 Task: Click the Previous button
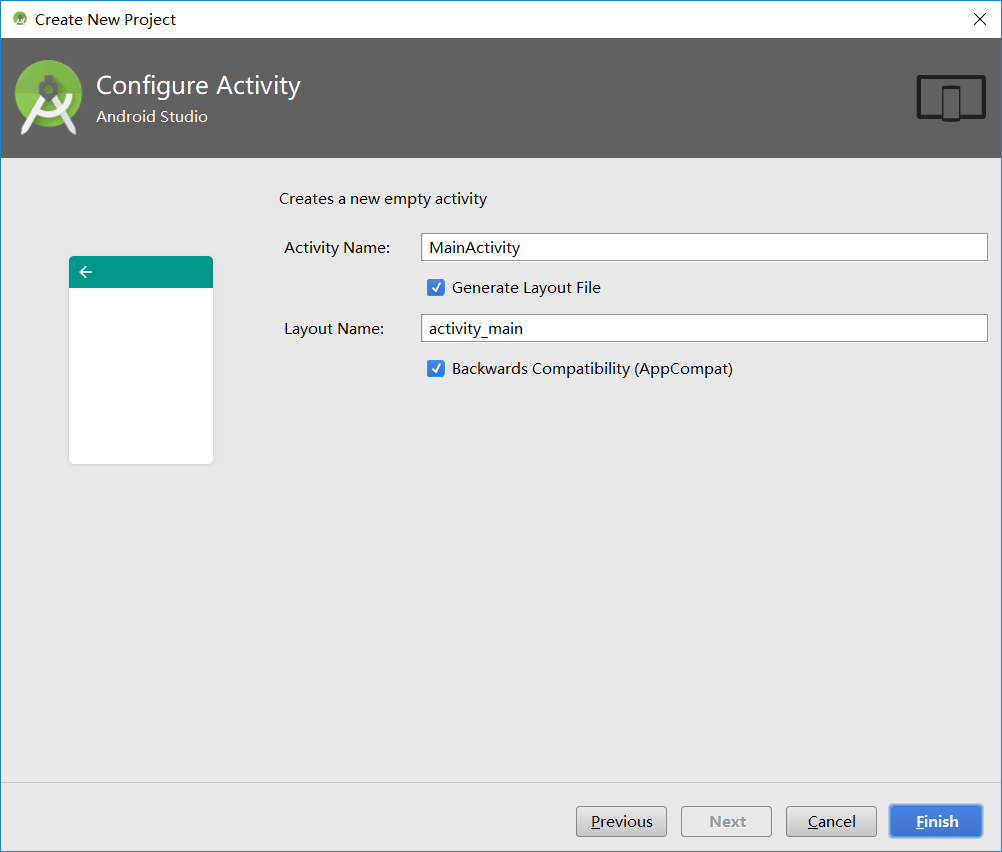tap(621, 821)
